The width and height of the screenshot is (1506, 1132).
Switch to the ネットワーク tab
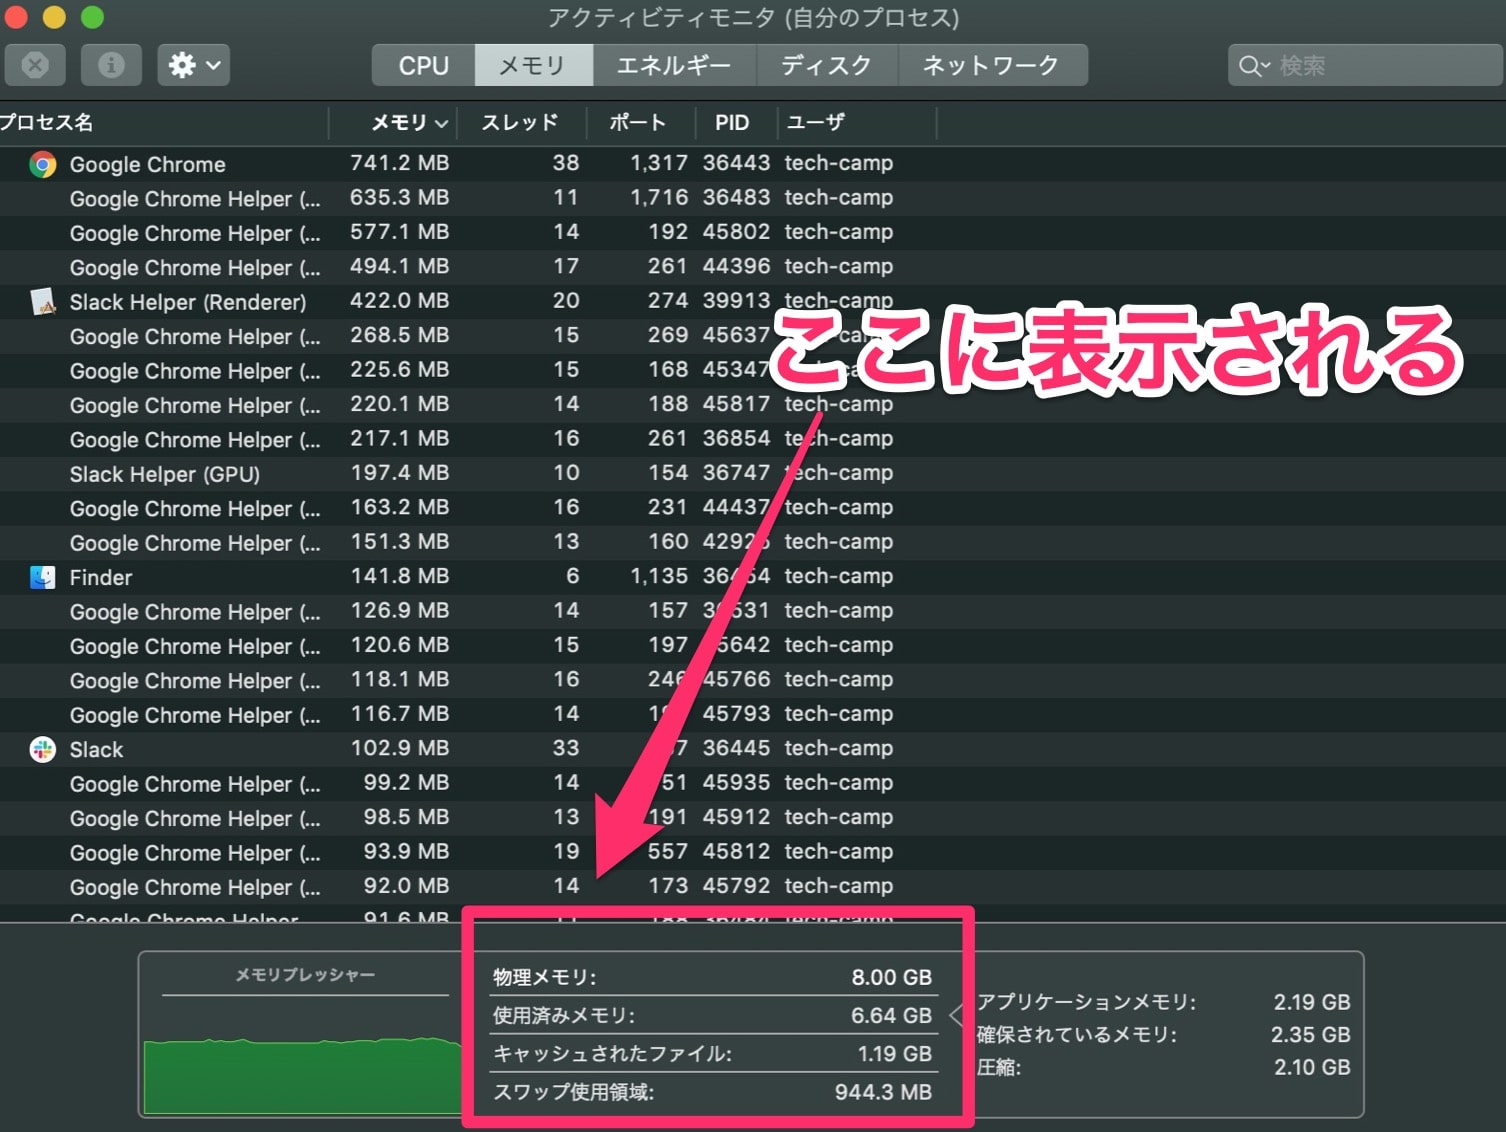(x=992, y=64)
